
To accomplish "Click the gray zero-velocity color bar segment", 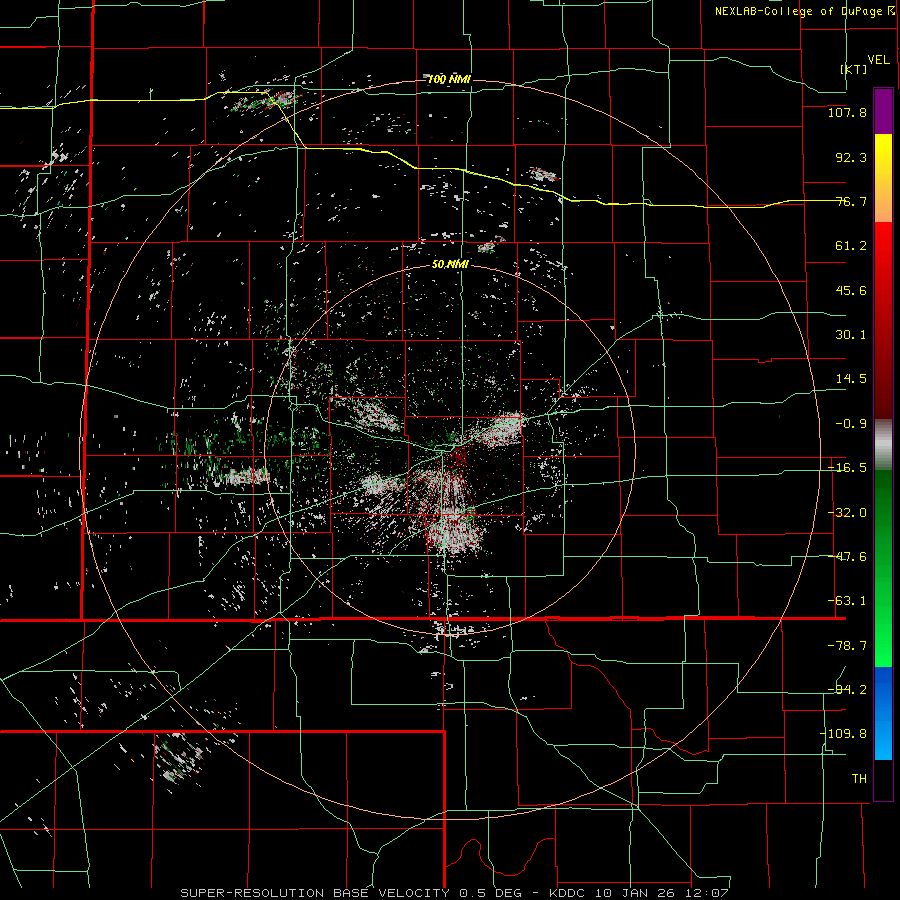I will pos(883,444).
